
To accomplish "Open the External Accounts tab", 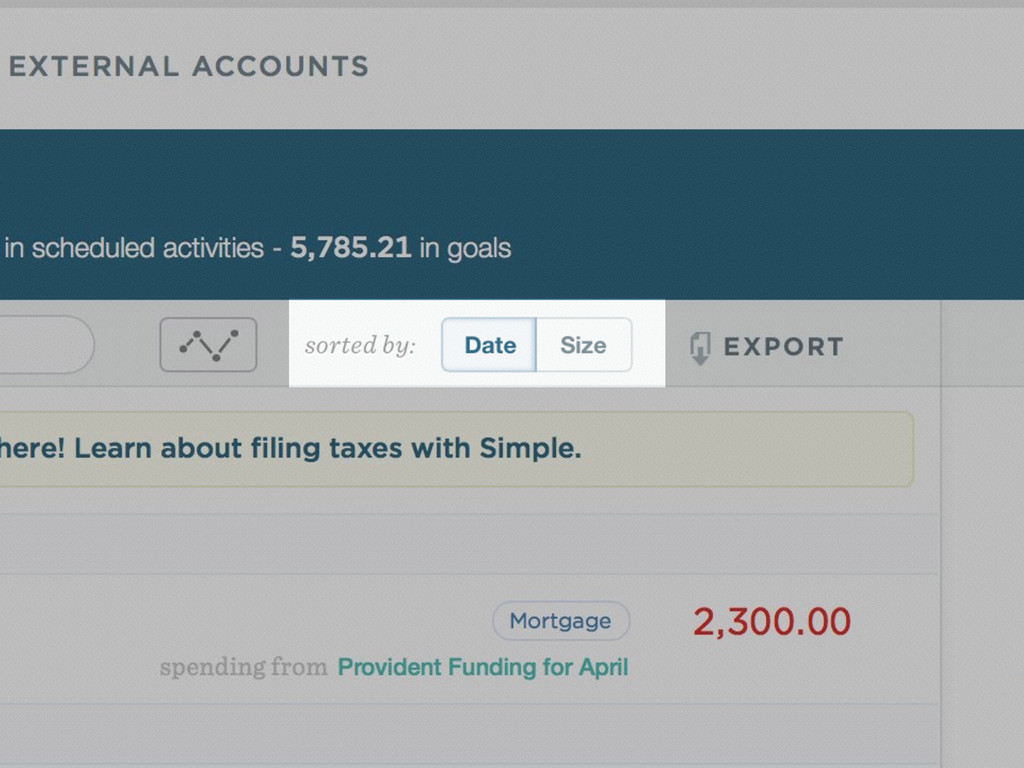I will 189,67.
